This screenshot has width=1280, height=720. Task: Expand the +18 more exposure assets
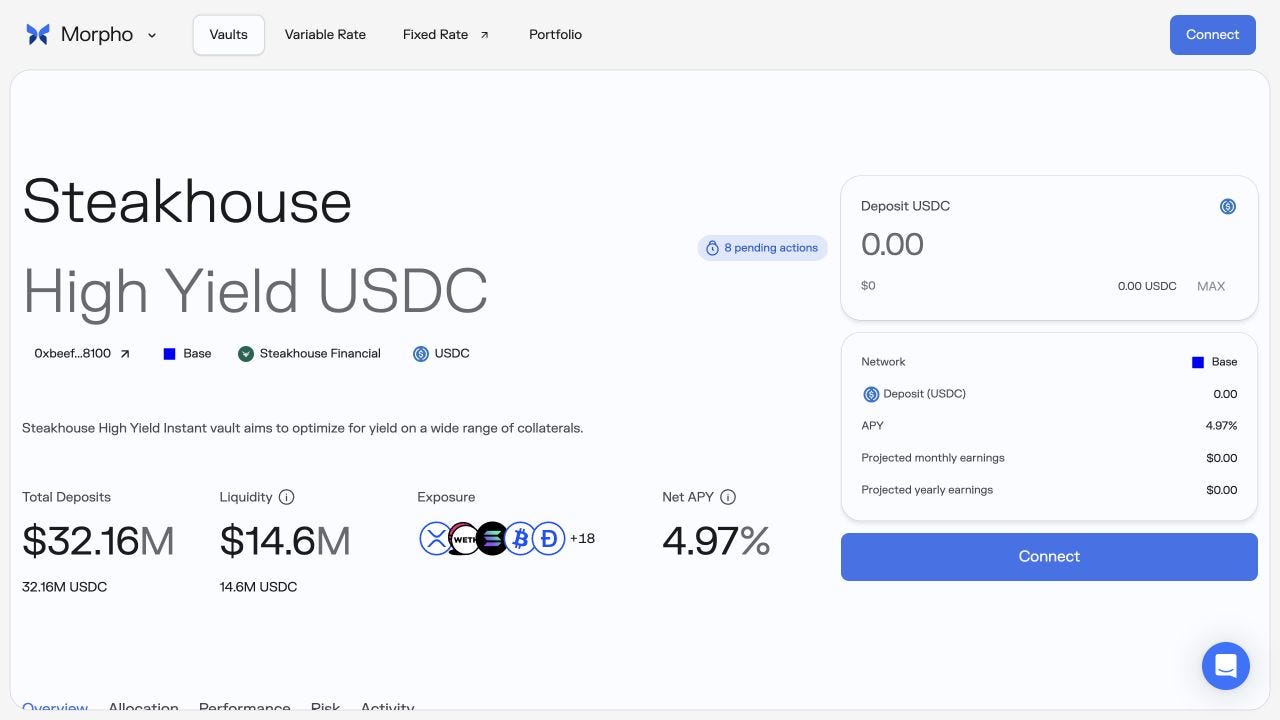[582, 538]
